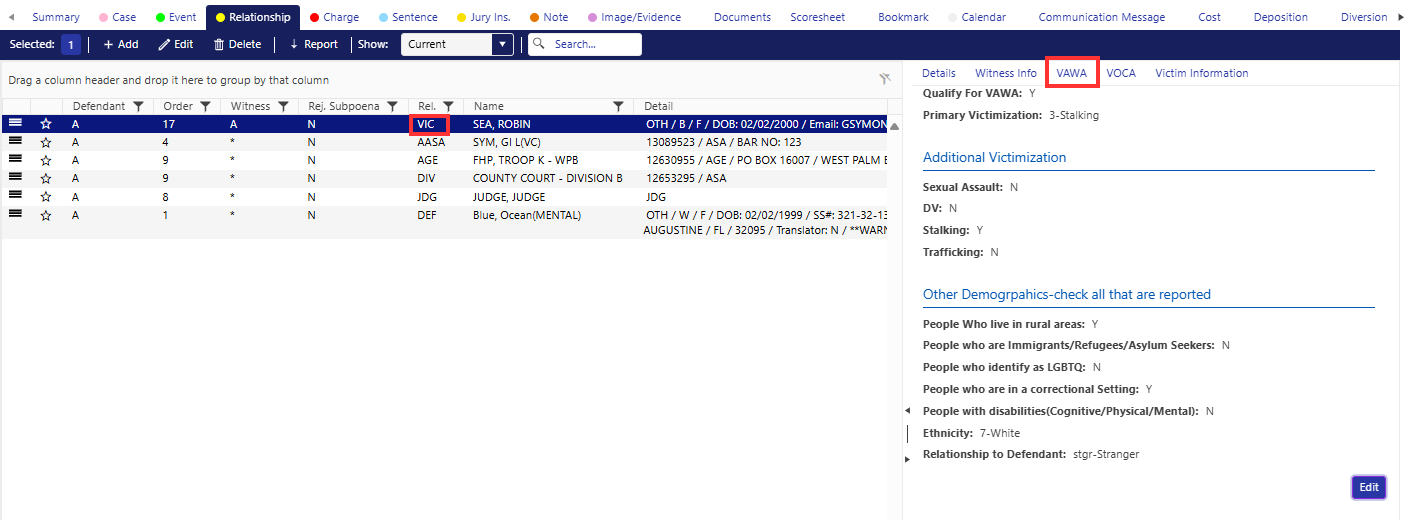The image size is (1408, 520).
Task: Click the drag handle on the SEA, ROBIN row
Action: tap(16, 124)
